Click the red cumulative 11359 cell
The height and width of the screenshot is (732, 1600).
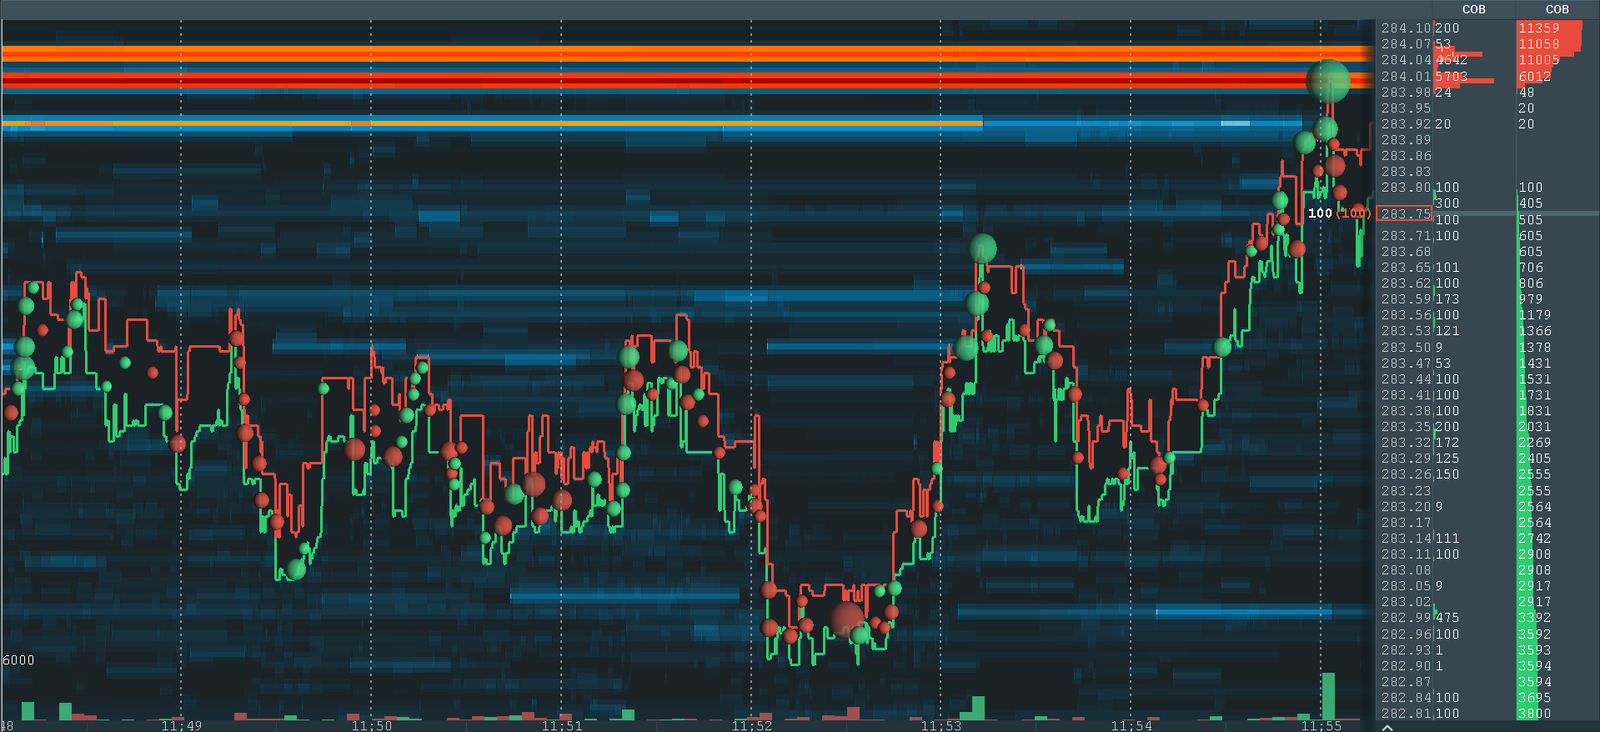tap(1539, 28)
